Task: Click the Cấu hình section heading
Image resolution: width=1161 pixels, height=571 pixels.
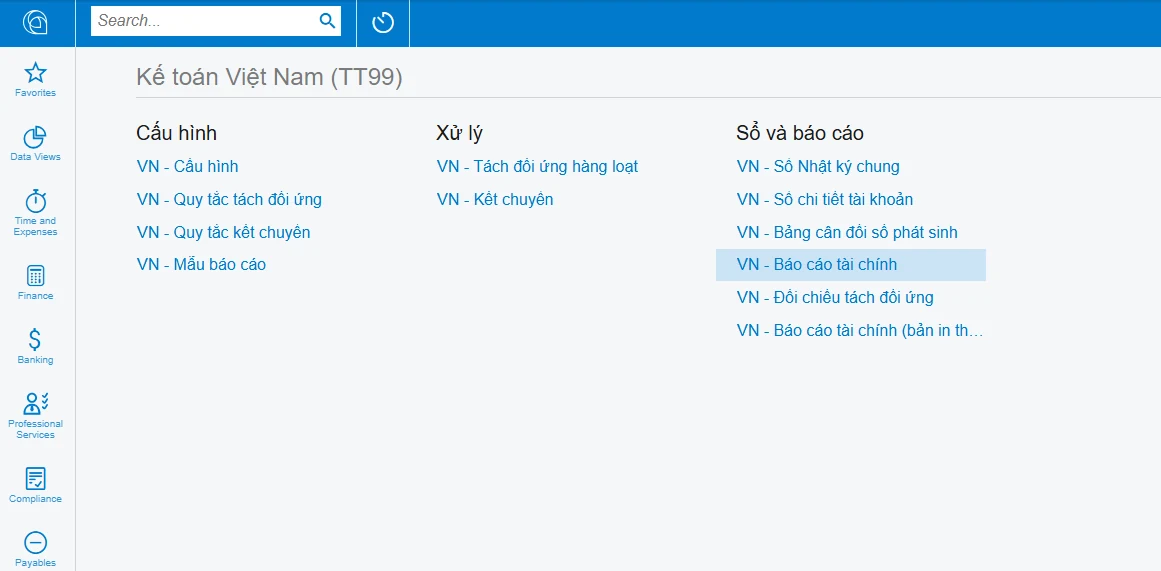Action: point(176,133)
